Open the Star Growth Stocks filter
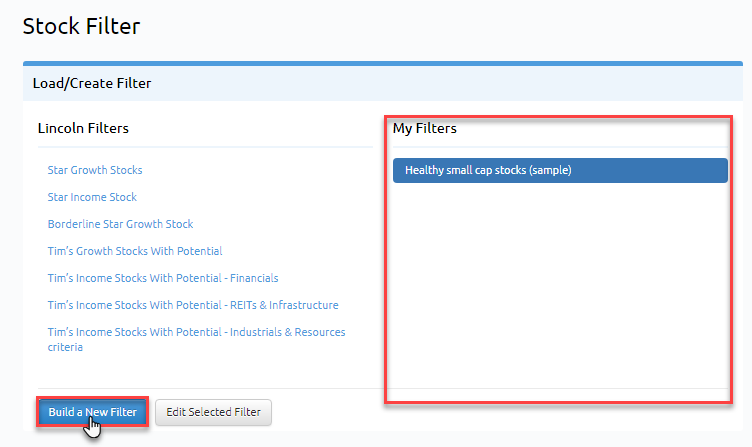The width and height of the screenshot is (752, 447). pyautogui.click(x=95, y=170)
